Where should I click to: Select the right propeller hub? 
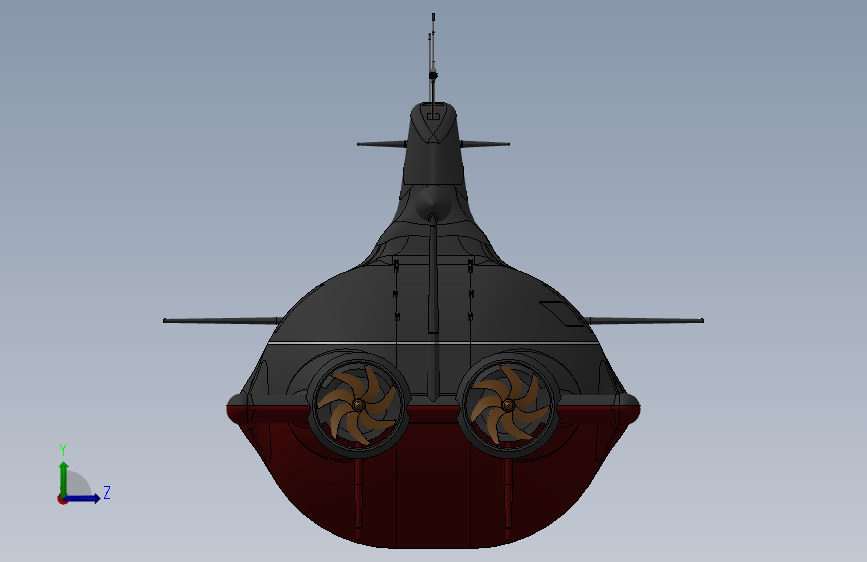coord(508,405)
